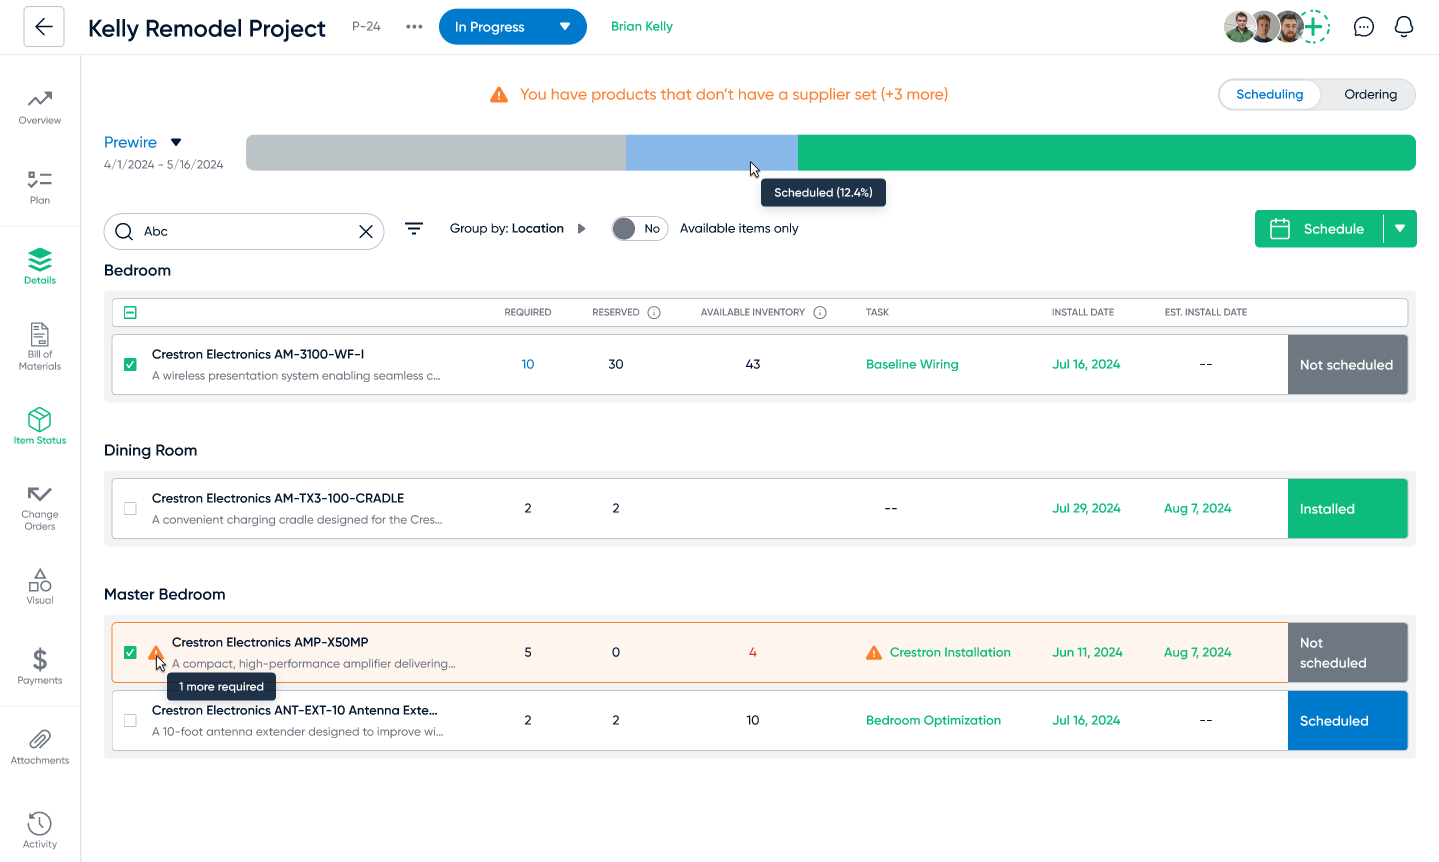Open Item Status in the sidebar
The image size is (1439, 862).
(x=40, y=426)
